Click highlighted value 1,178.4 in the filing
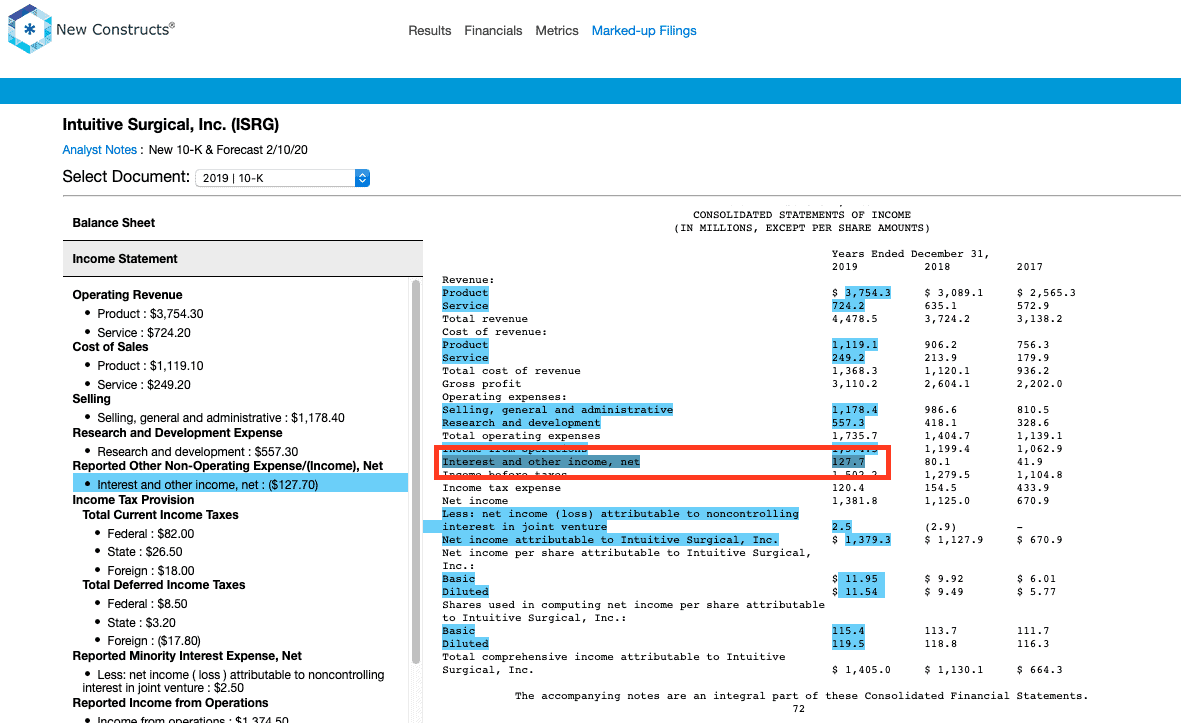 [x=855, y=410]
